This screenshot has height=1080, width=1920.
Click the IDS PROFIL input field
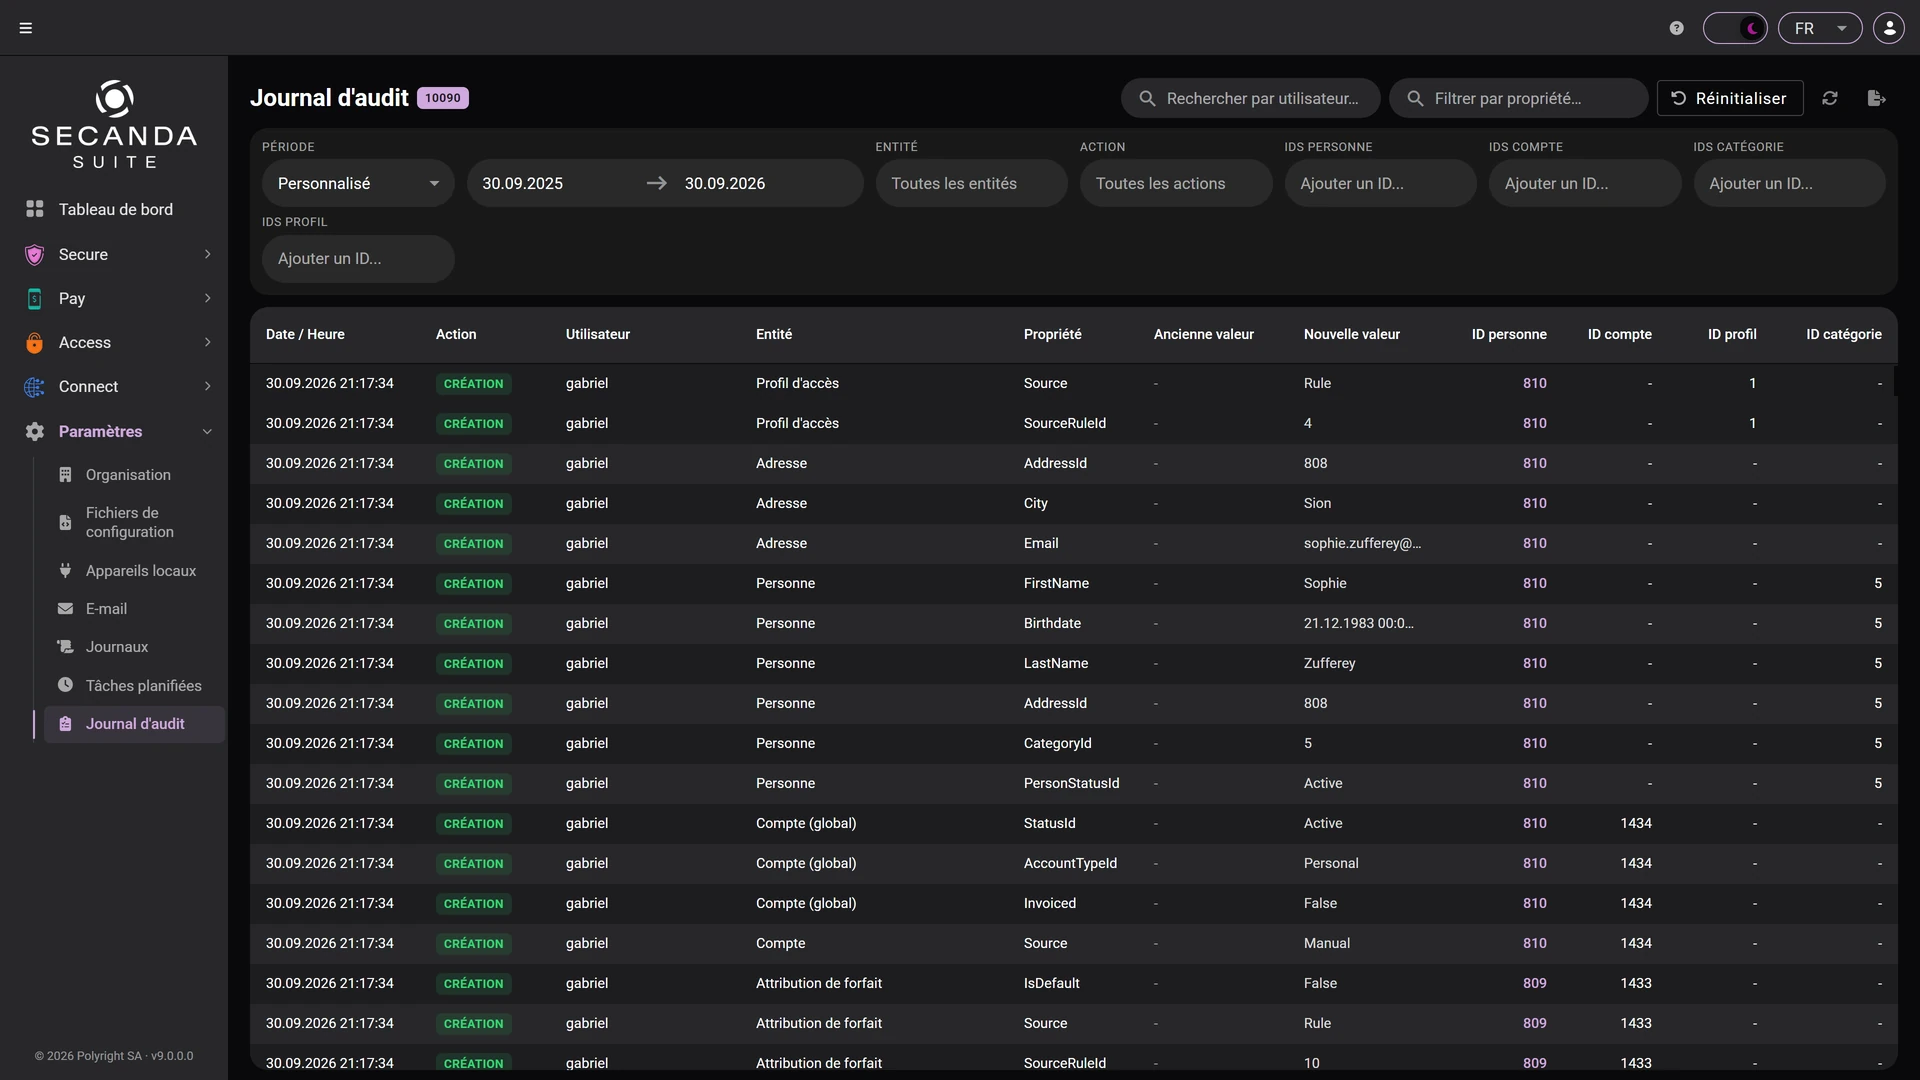click(x=358, y=258)
